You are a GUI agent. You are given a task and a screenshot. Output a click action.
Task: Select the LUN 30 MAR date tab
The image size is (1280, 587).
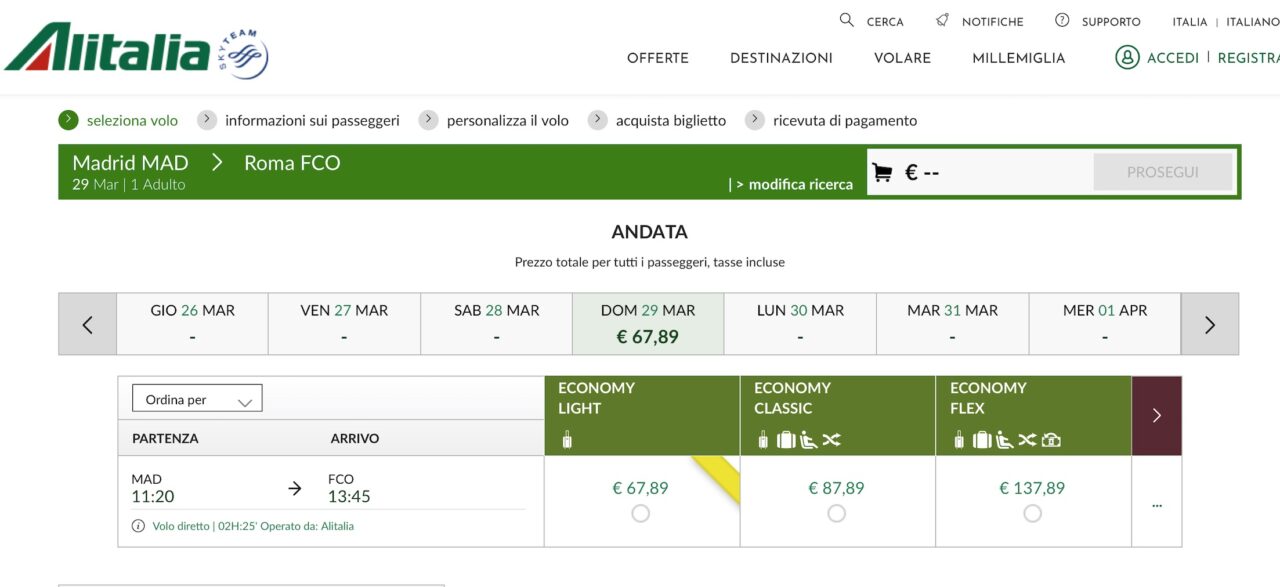(800, 324)
